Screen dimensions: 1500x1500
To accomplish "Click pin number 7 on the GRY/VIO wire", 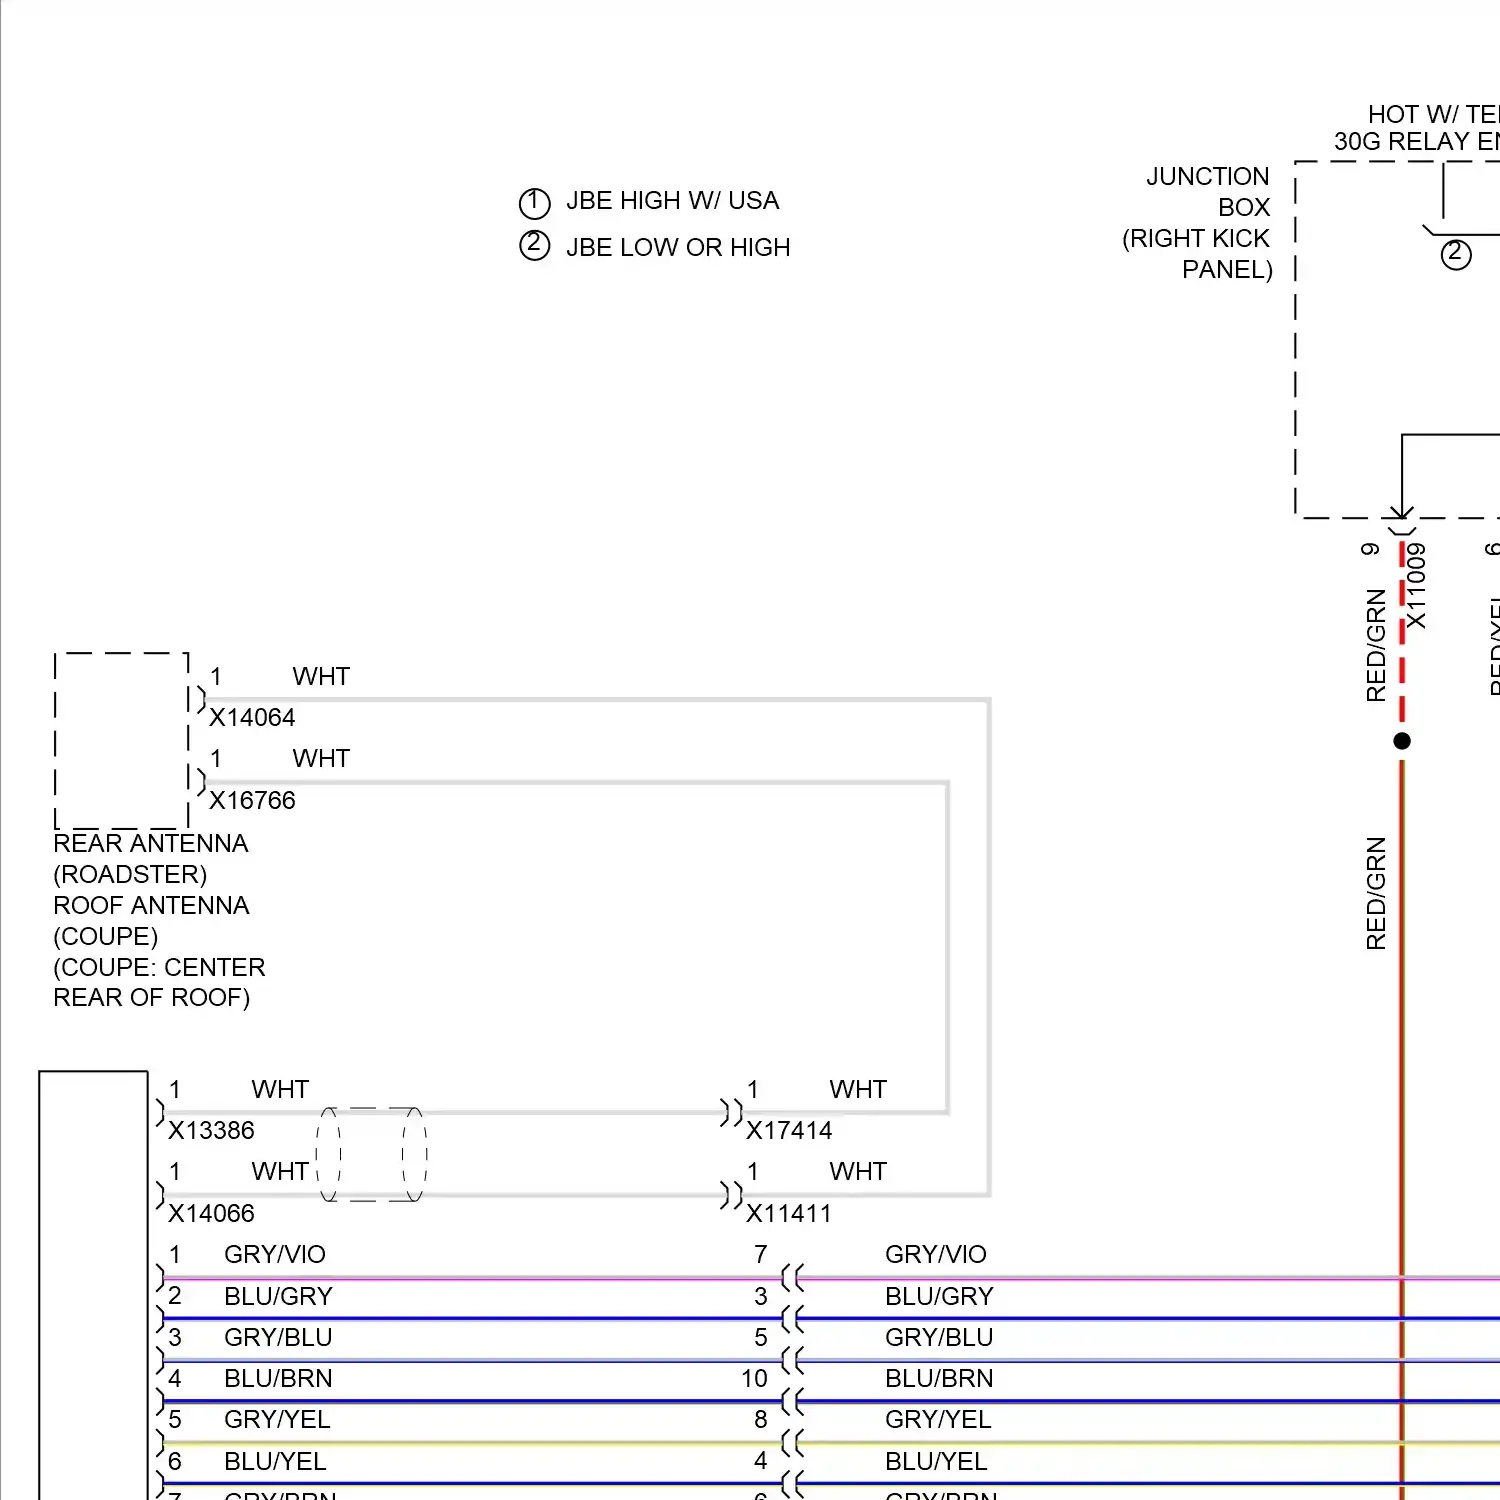I will [761, 1255].
